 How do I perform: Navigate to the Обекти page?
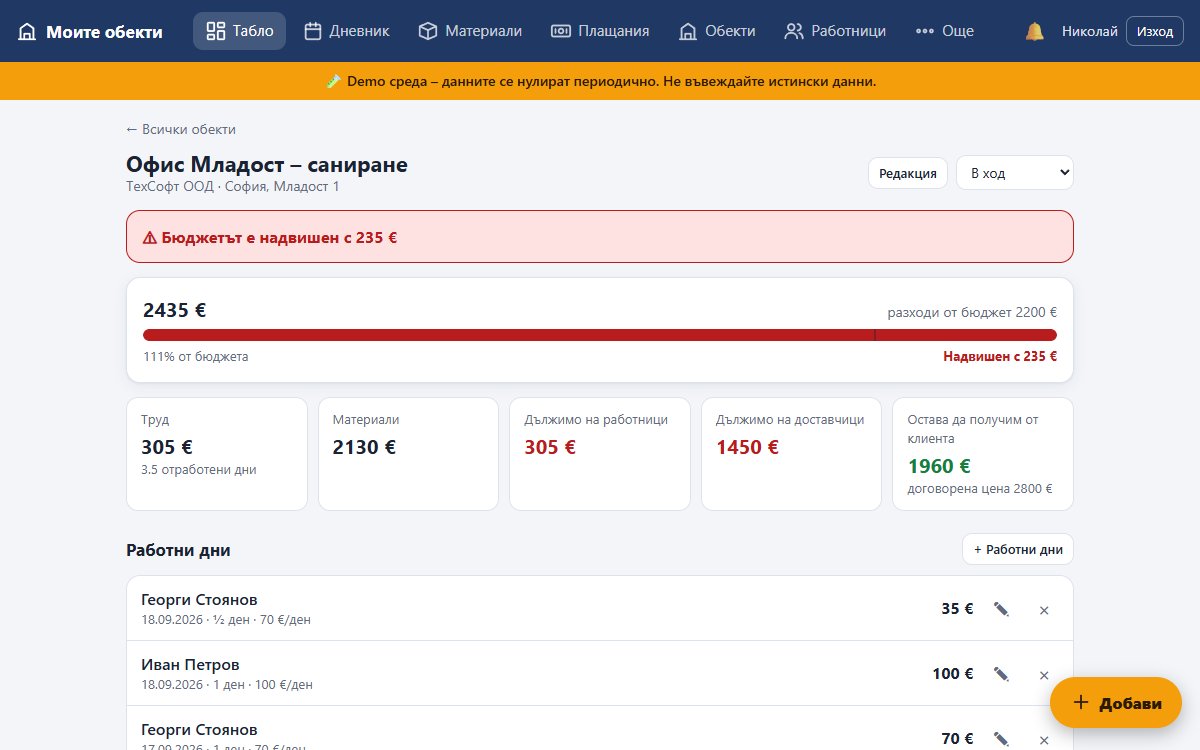coord(717,31)
